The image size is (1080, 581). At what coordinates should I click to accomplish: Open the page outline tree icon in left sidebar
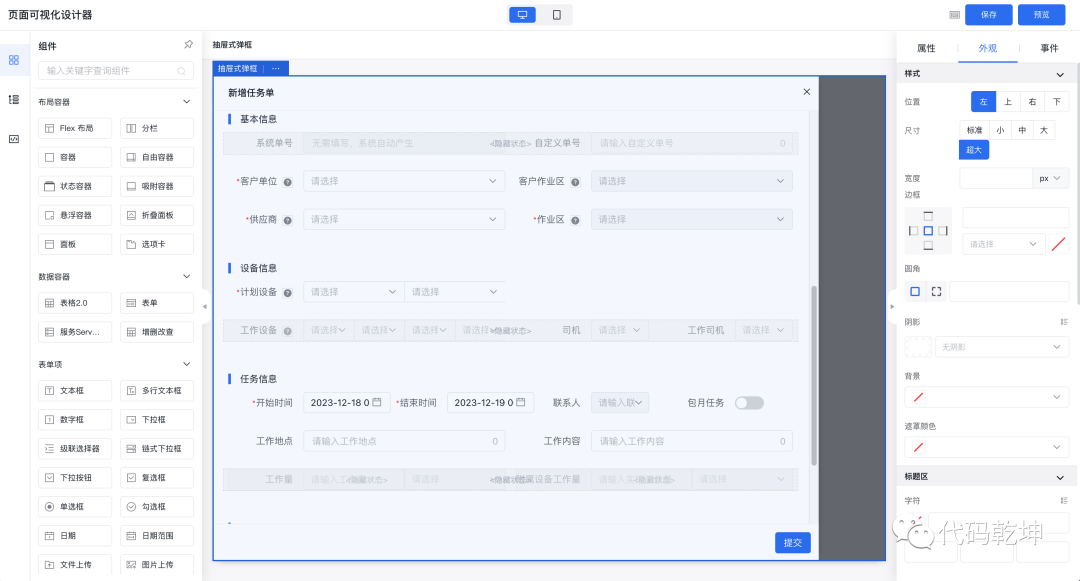click(14, 99)
